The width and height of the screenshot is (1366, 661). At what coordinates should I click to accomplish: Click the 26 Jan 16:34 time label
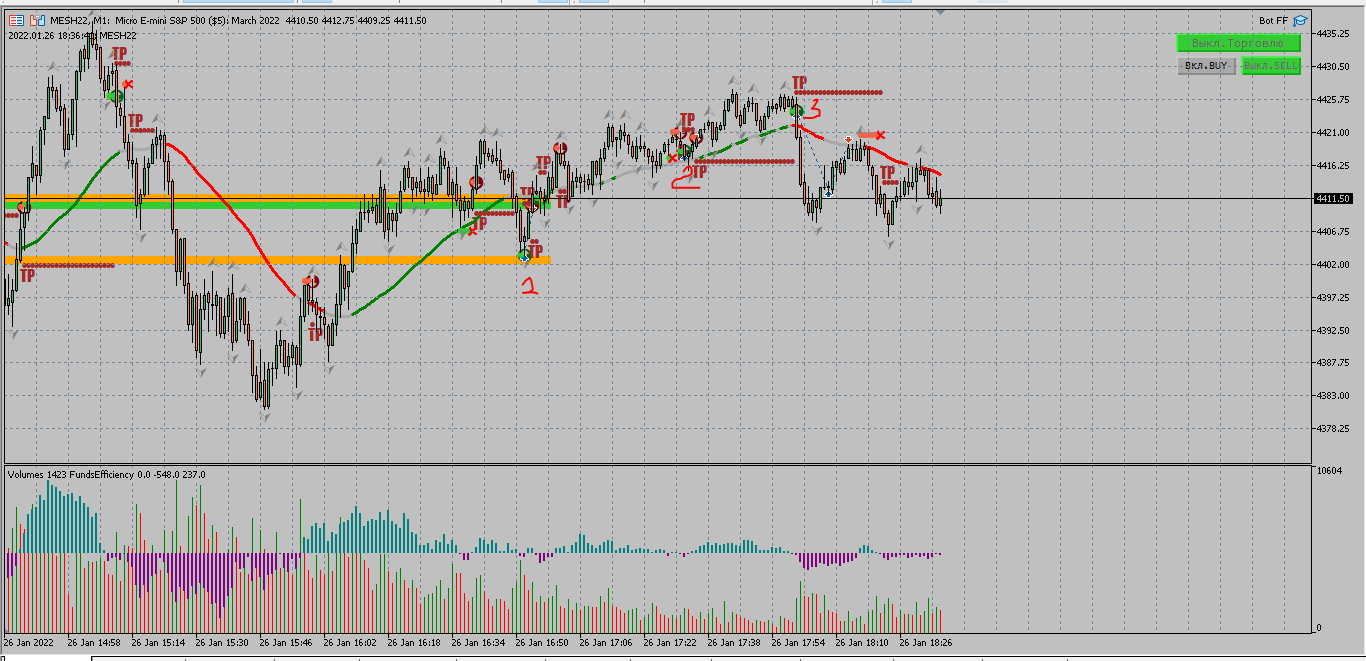(478, 643)
